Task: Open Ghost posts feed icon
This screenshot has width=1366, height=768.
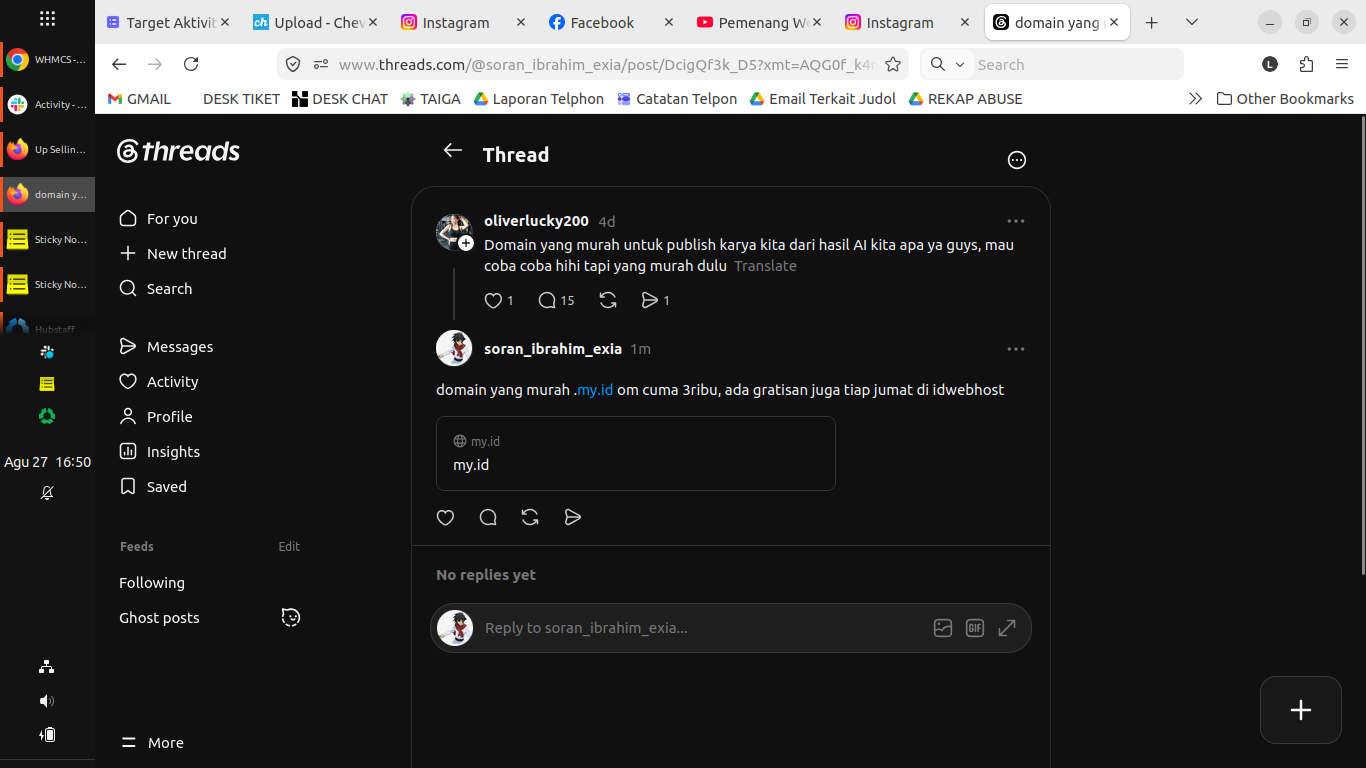Action: (291, 617)
